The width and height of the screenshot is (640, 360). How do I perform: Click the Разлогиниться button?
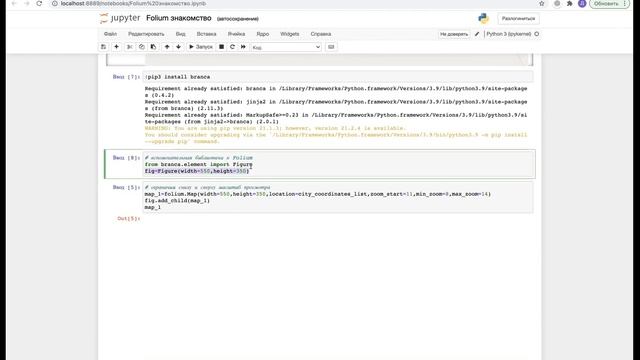(x=518, y=19)
